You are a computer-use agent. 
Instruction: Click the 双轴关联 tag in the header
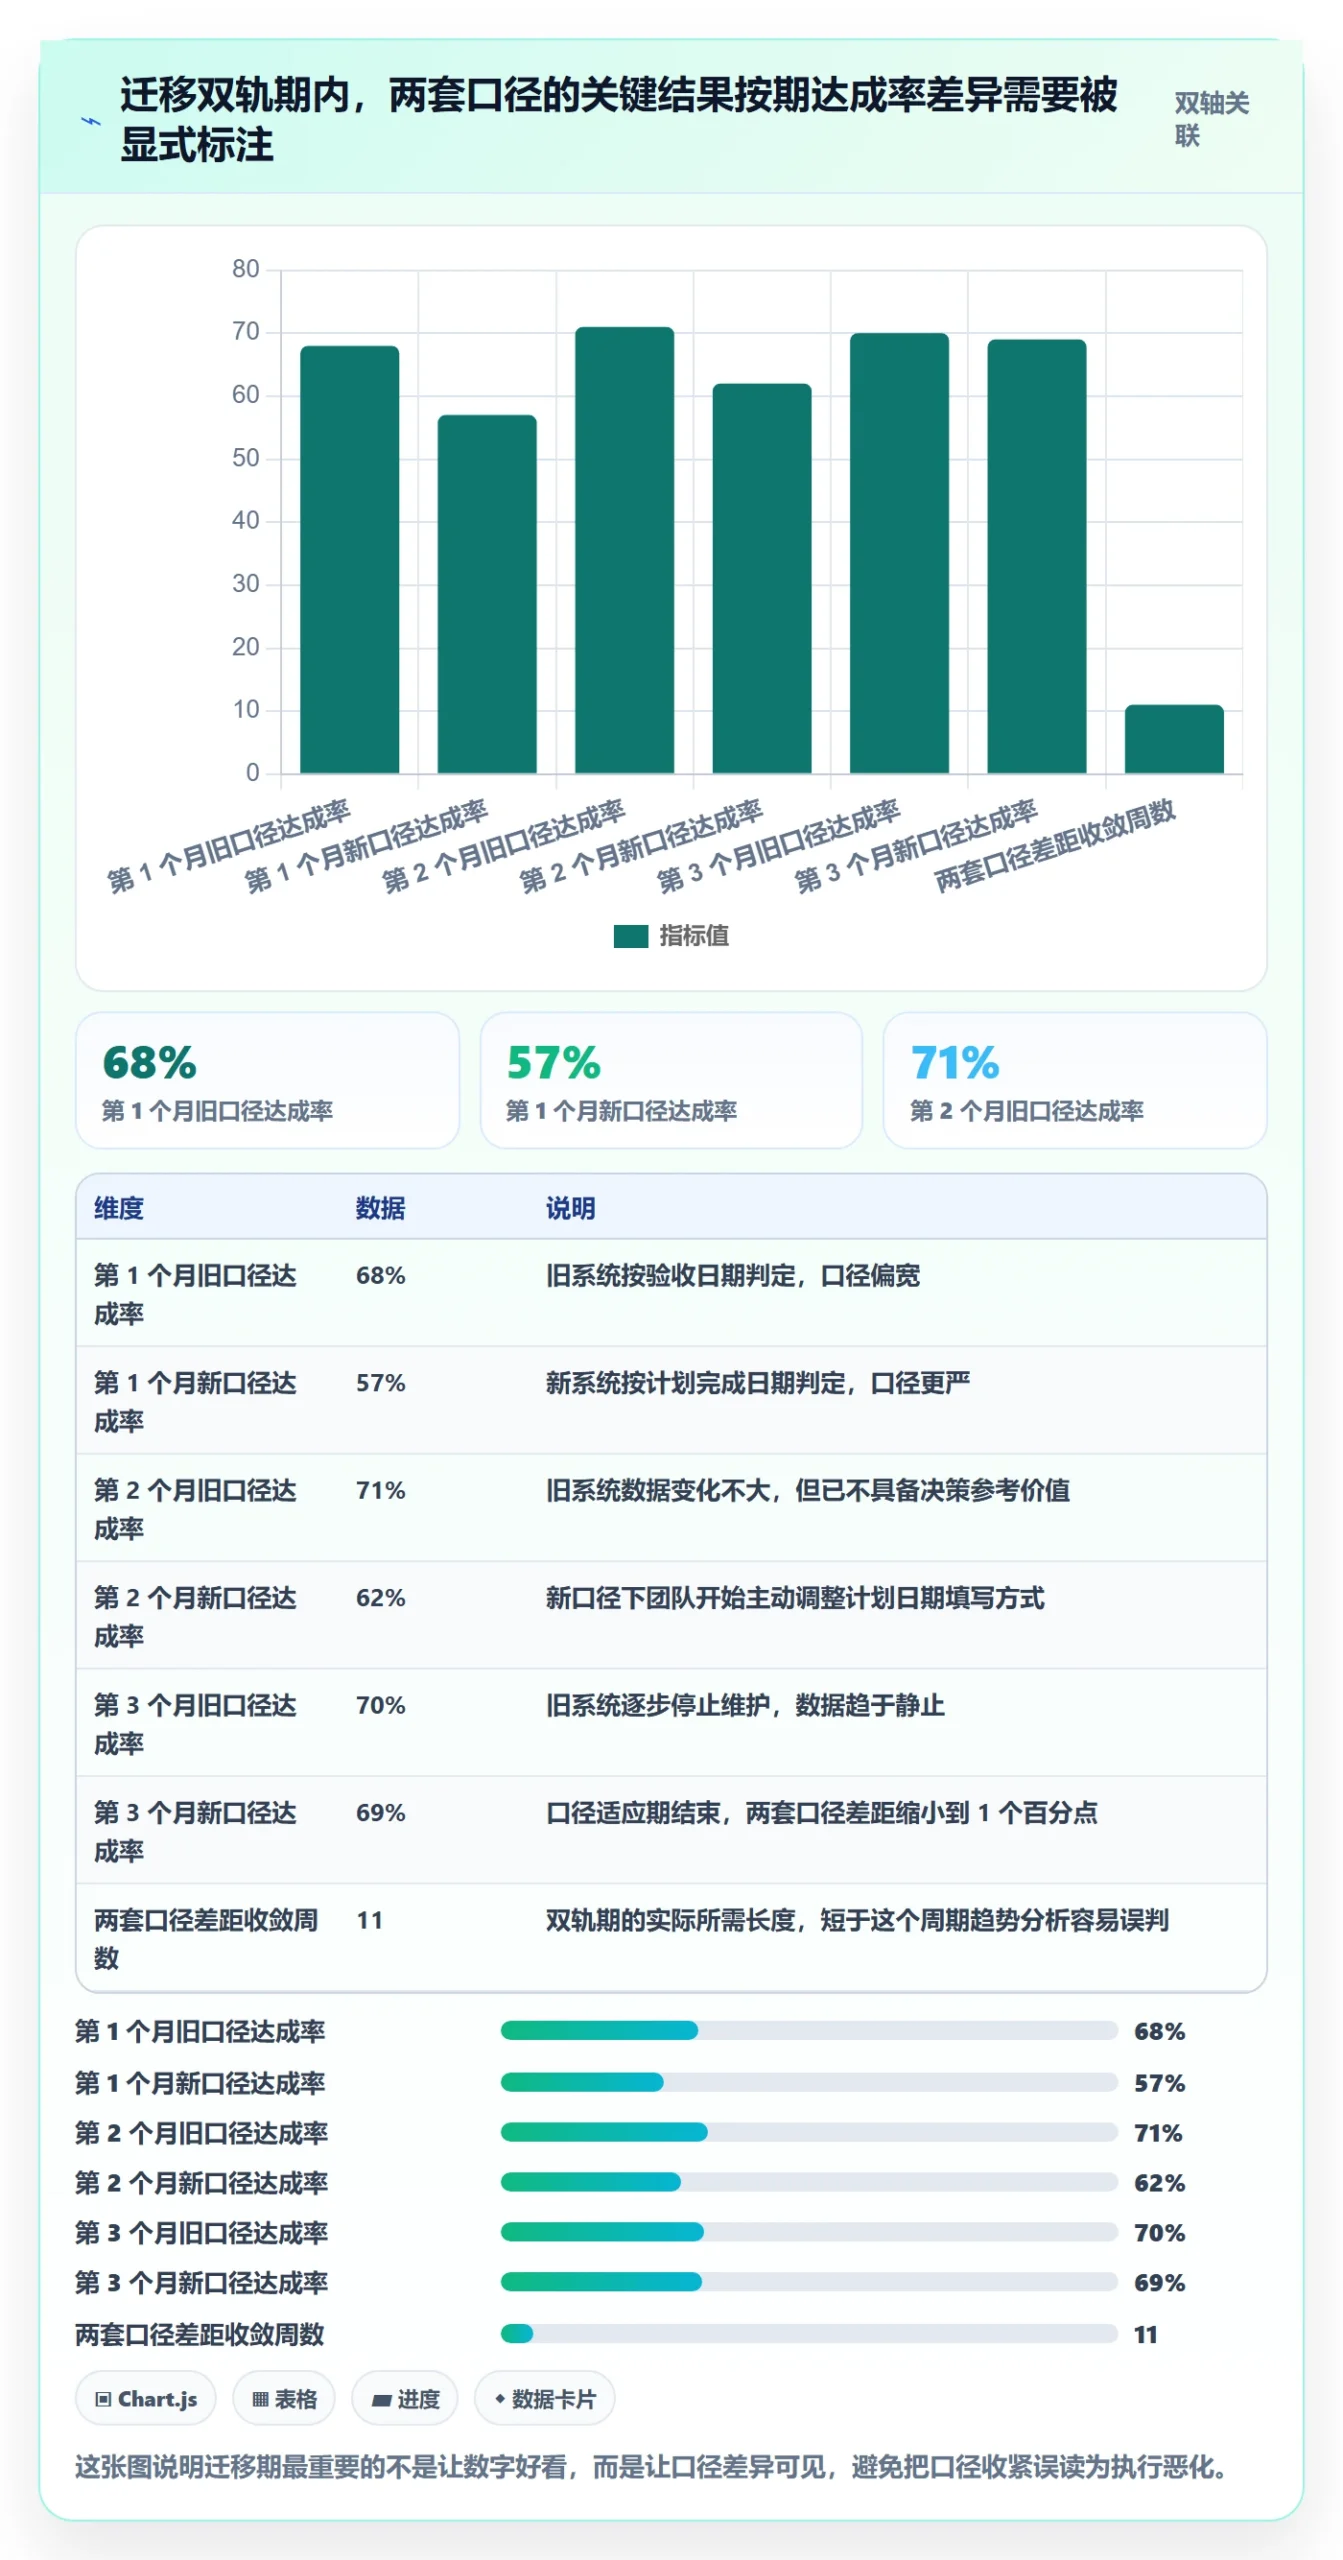pyautogui.click(x=1212, y=119)
